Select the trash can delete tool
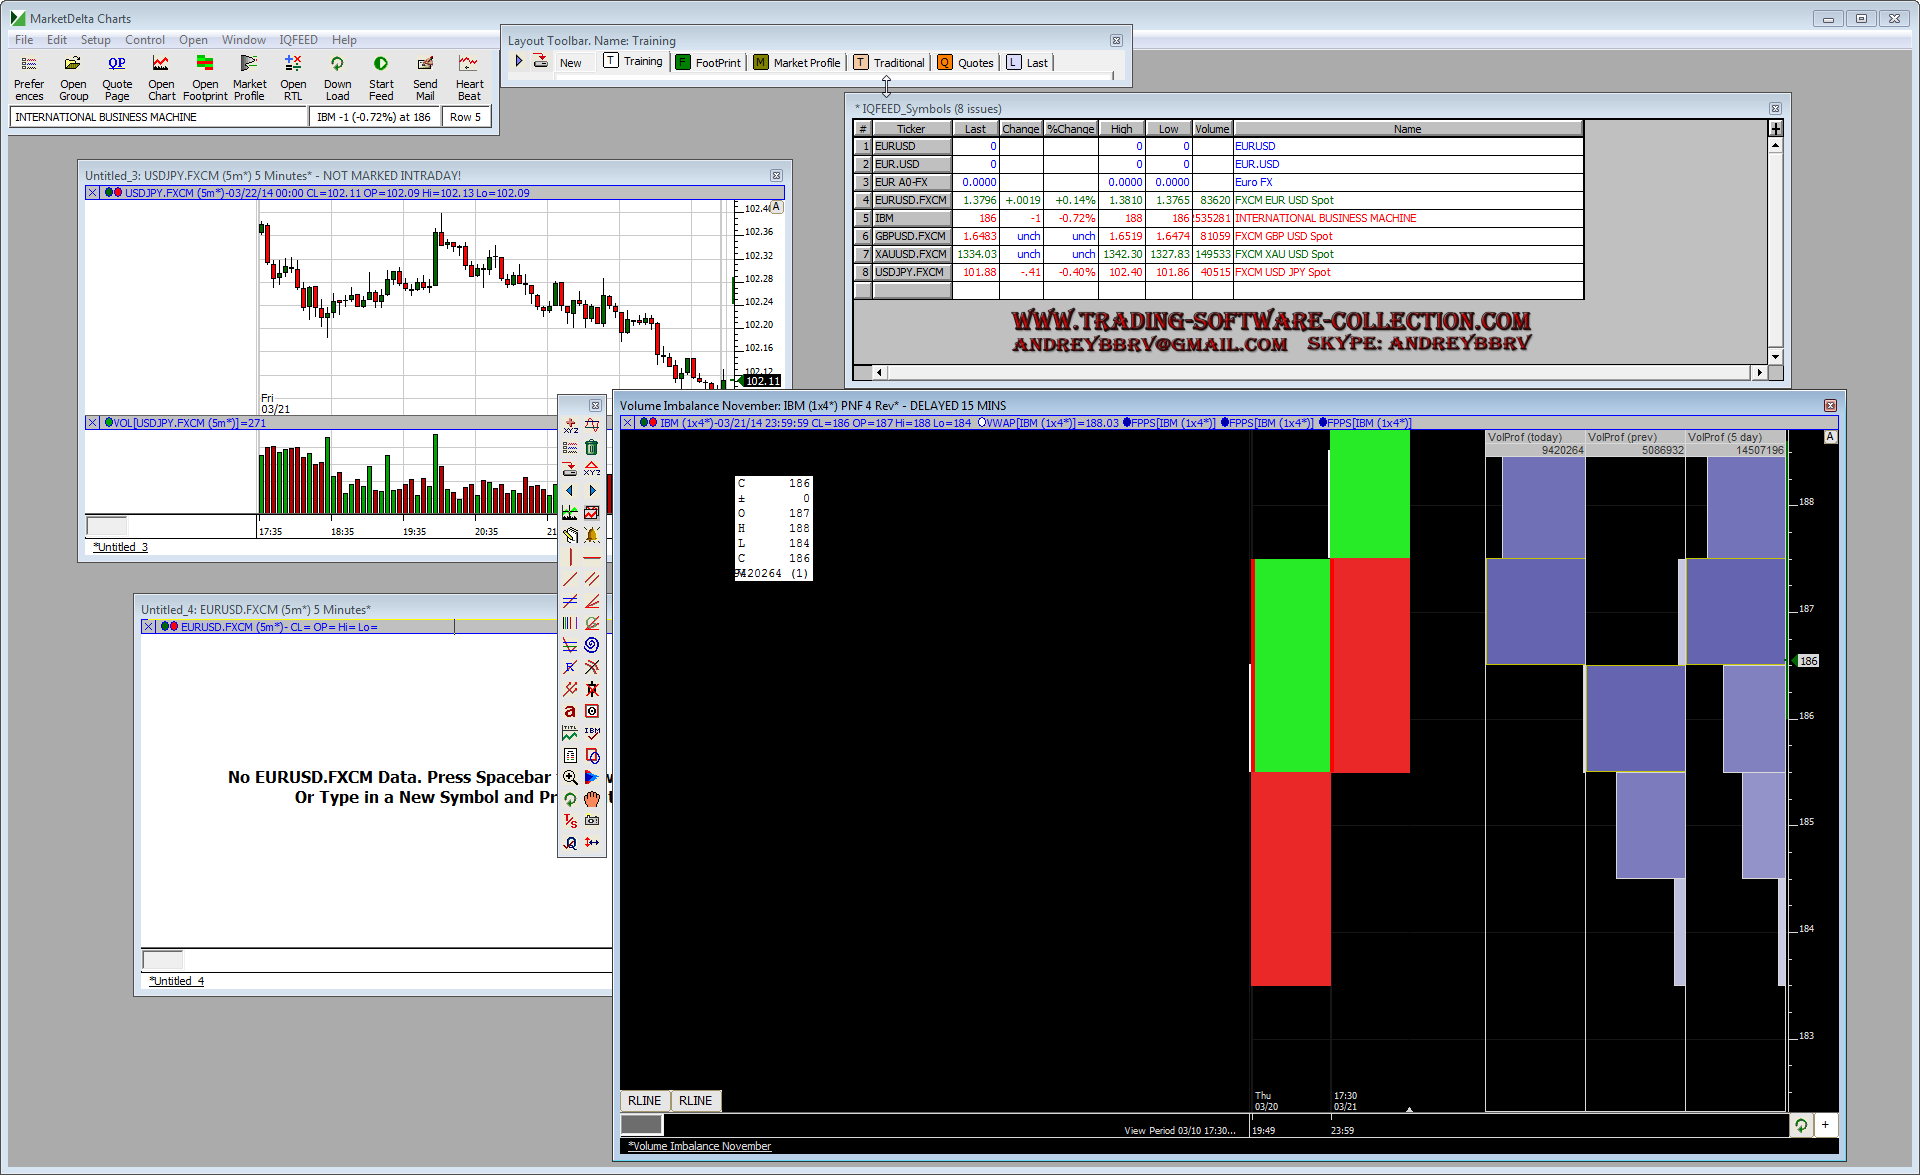Screen dimensions: 1920x1175 pyautogui.click(x=592, y=447)
